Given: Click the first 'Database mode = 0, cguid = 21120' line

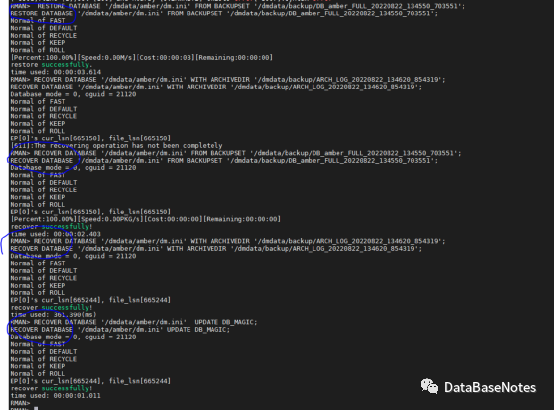Looking at the screenshot, I should click(73, 94).
